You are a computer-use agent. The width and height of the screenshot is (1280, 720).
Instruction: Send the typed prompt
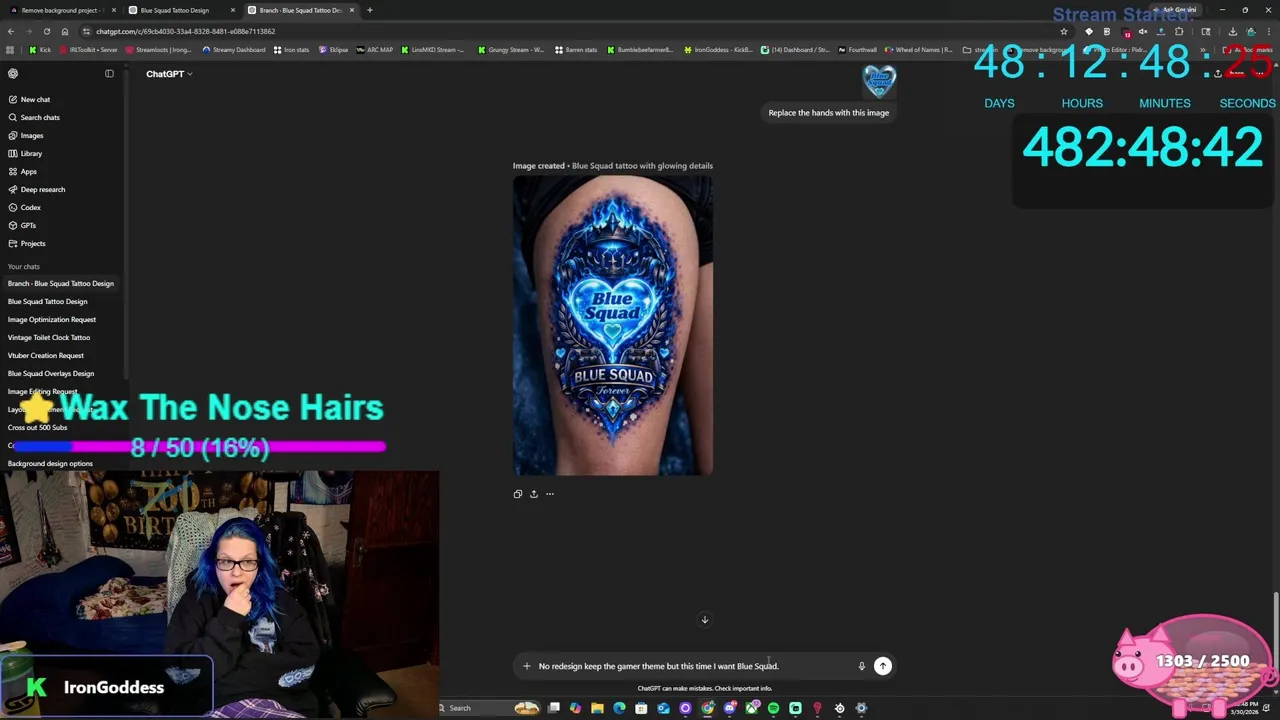(882, 666)
